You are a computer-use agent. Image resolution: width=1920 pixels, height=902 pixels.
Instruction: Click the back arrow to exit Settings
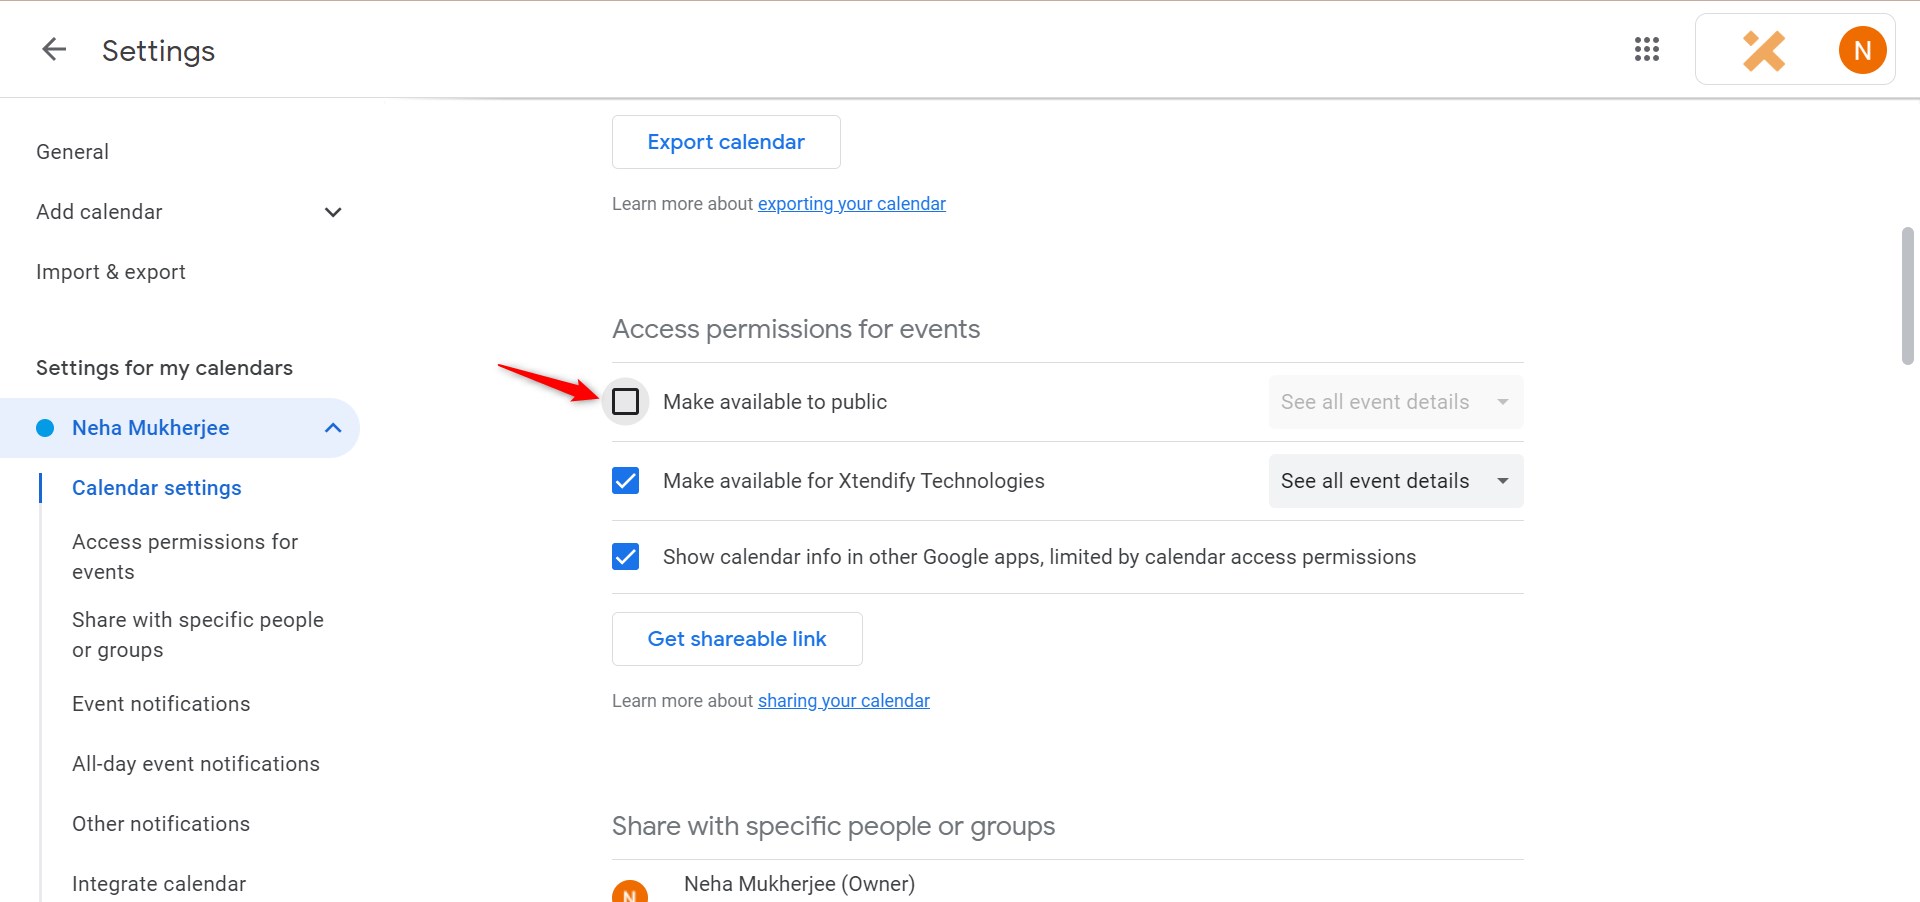(53, 49)
